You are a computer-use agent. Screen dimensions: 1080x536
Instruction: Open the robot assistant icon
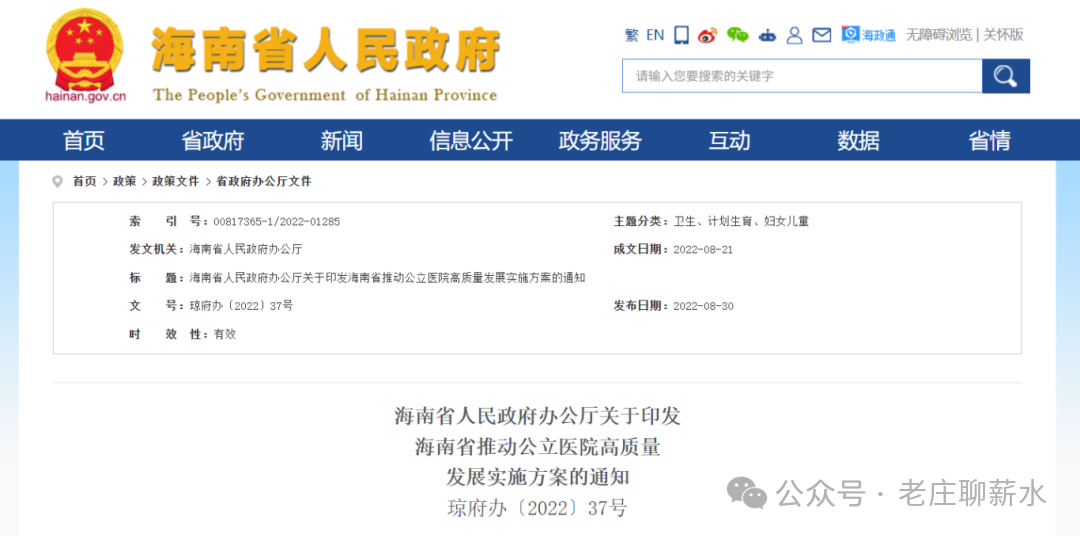tap(767, 35)
